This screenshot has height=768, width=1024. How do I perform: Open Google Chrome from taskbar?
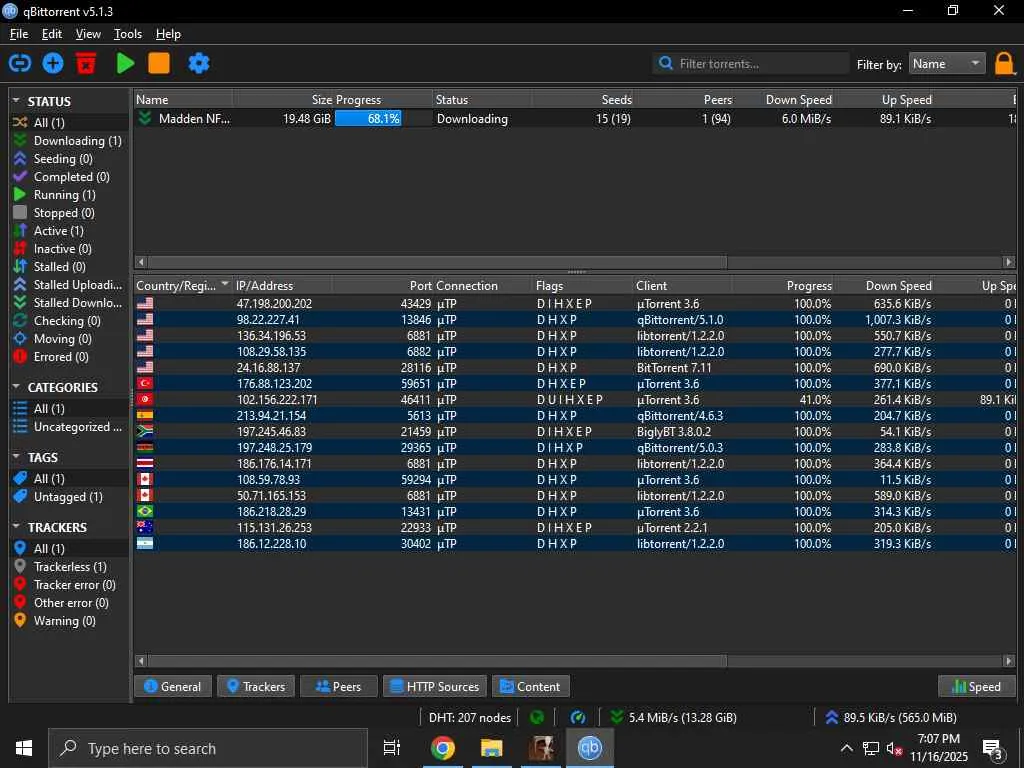[442, 748]
